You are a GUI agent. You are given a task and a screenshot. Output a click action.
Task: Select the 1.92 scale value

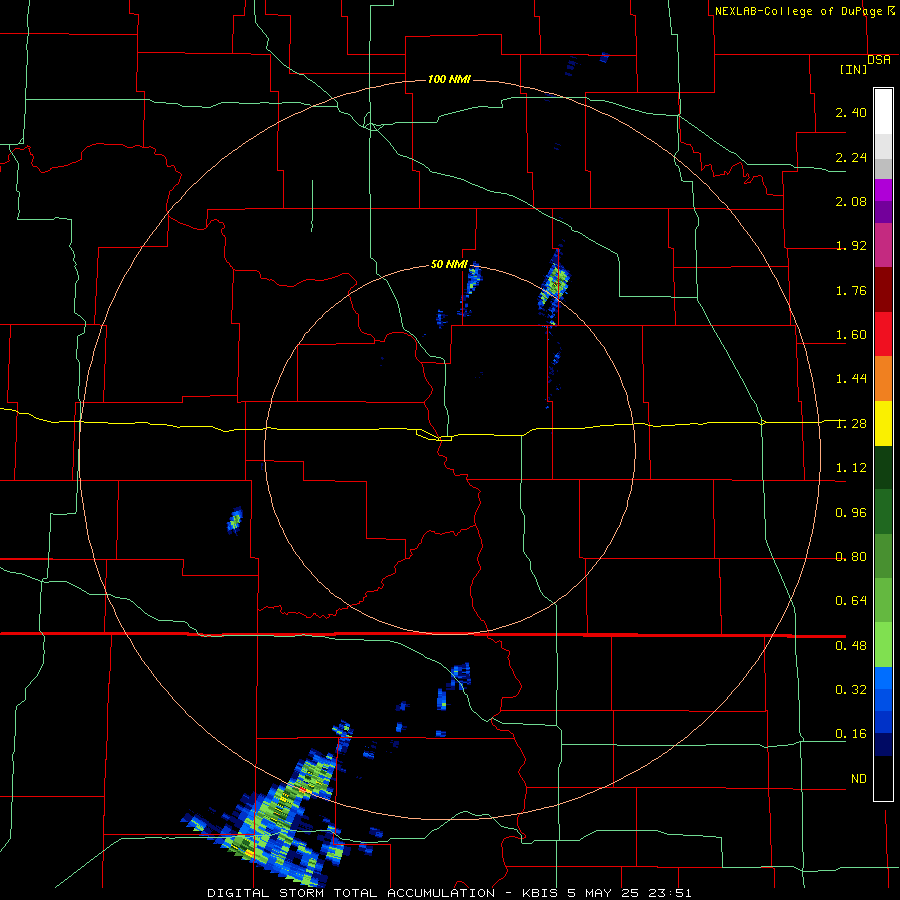pos(851,246)
